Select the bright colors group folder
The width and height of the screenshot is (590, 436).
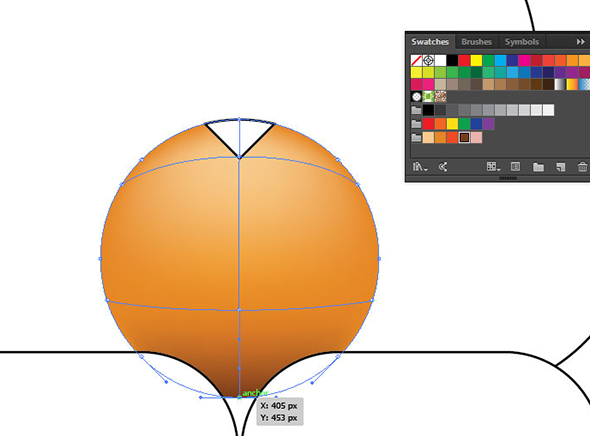[x=416, y=124]
